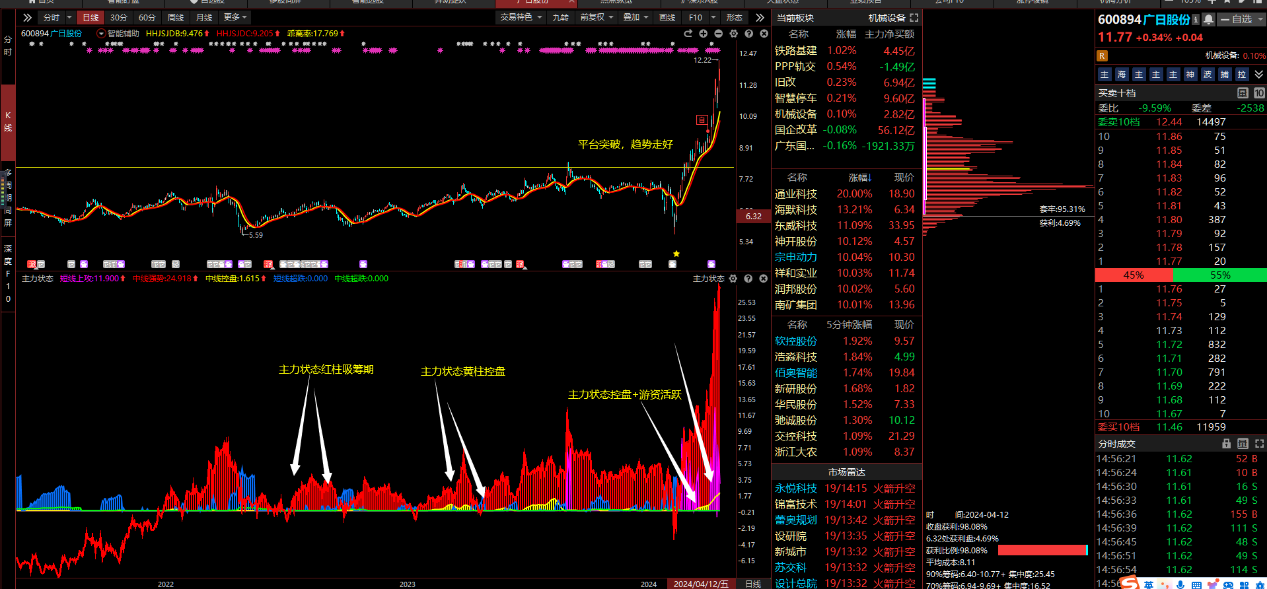Open the 叠加 overlay dropdown
This screenshot has height=589, width=1267.
click(634, 18)
